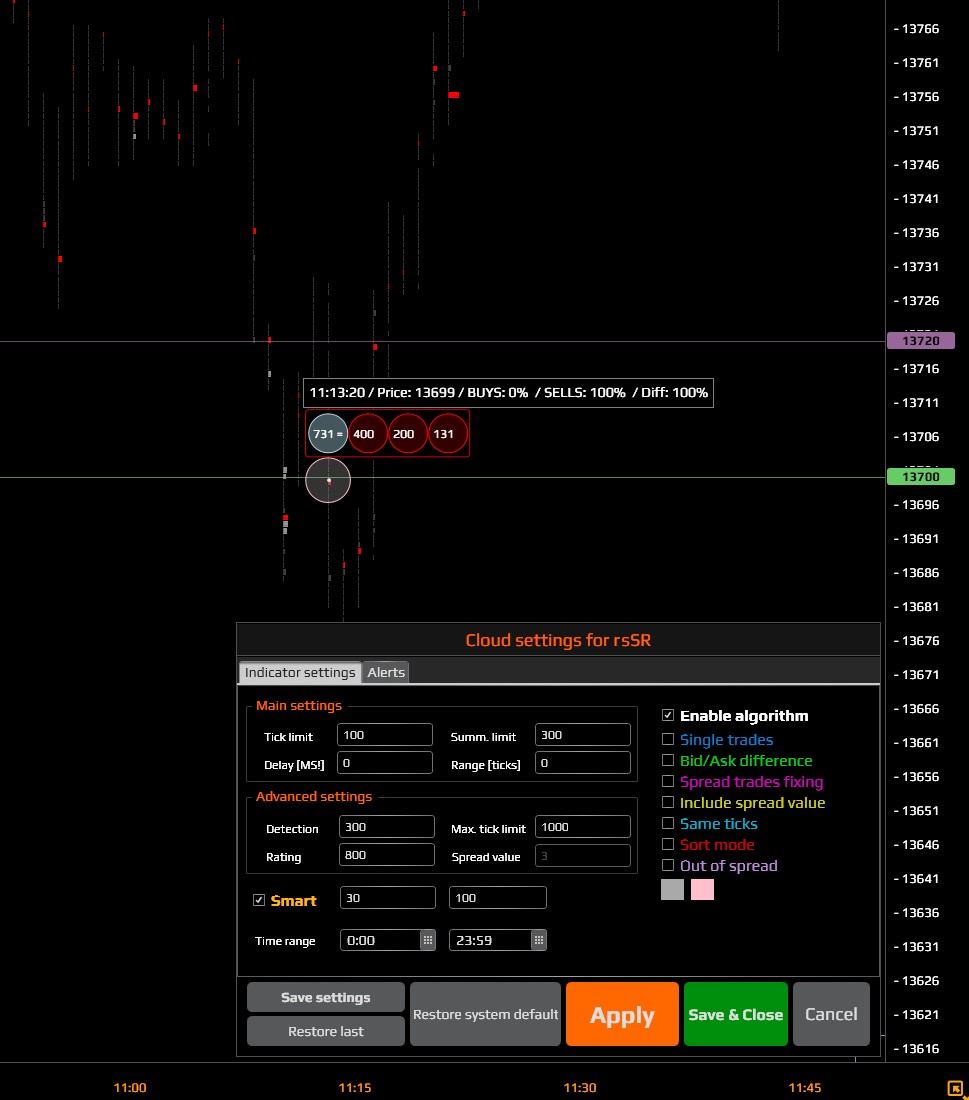This screenshot has width=969, height=1100.
Task: Click the 731 total cluster circle
Action: pos(328,434)
